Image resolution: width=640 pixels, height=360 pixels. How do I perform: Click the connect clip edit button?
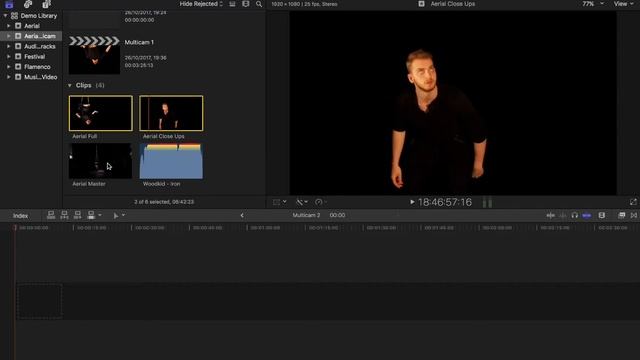coord(51,215)
